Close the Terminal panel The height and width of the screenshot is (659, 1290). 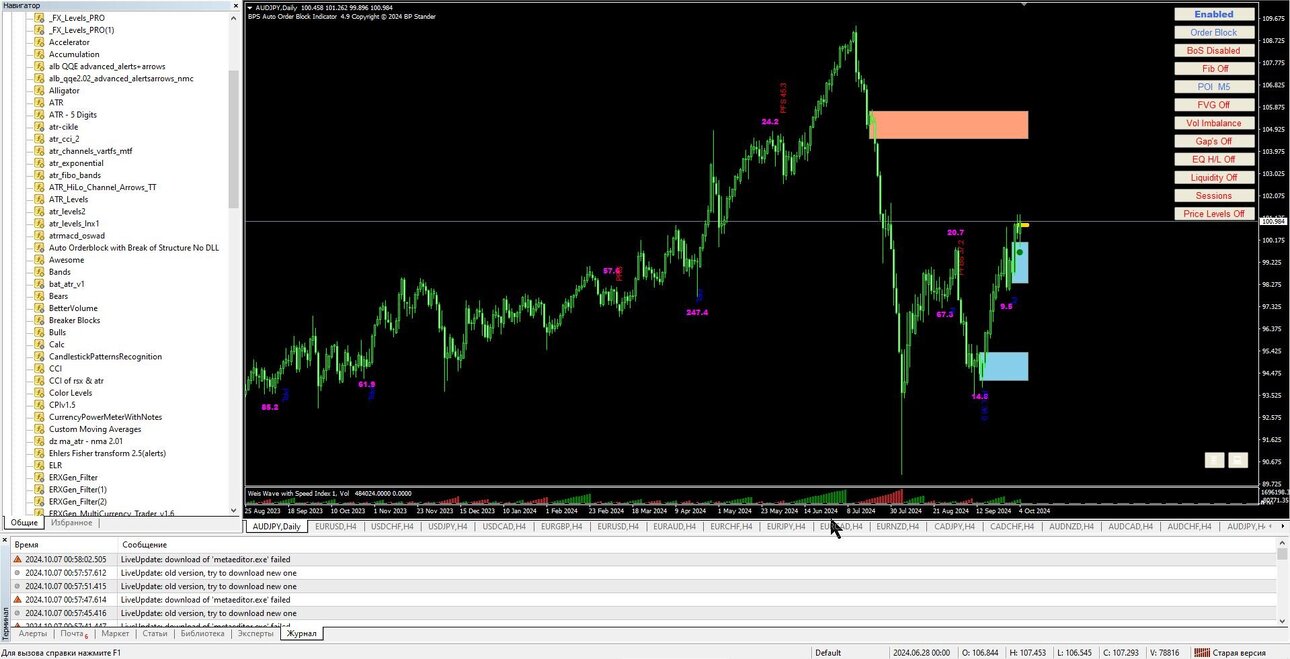(x=5, y=541)
